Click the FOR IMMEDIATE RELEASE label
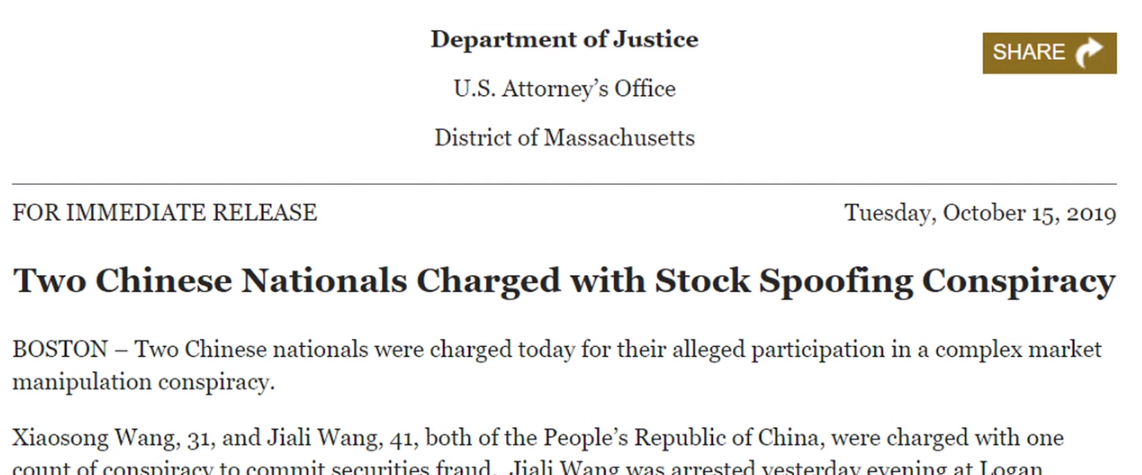1142x475 pixels. pos(164,213)
